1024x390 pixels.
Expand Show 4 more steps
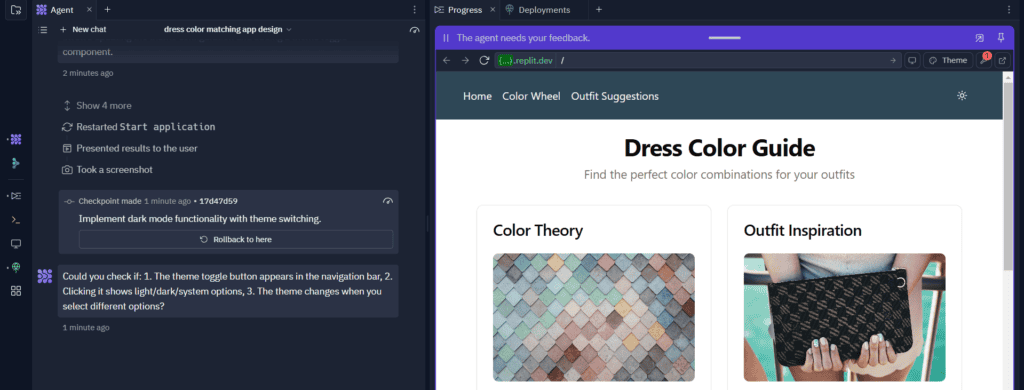pyautogui.click(x=97, y=106)
